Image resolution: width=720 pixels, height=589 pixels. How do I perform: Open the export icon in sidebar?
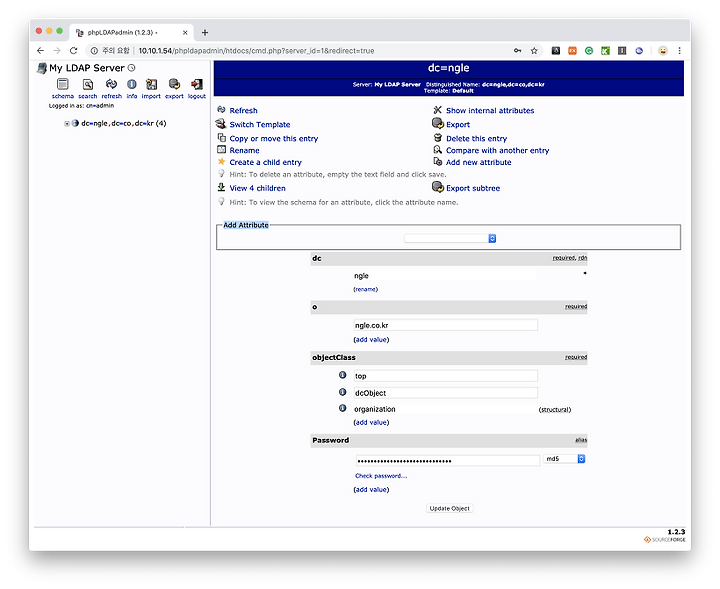pos(174,84)
